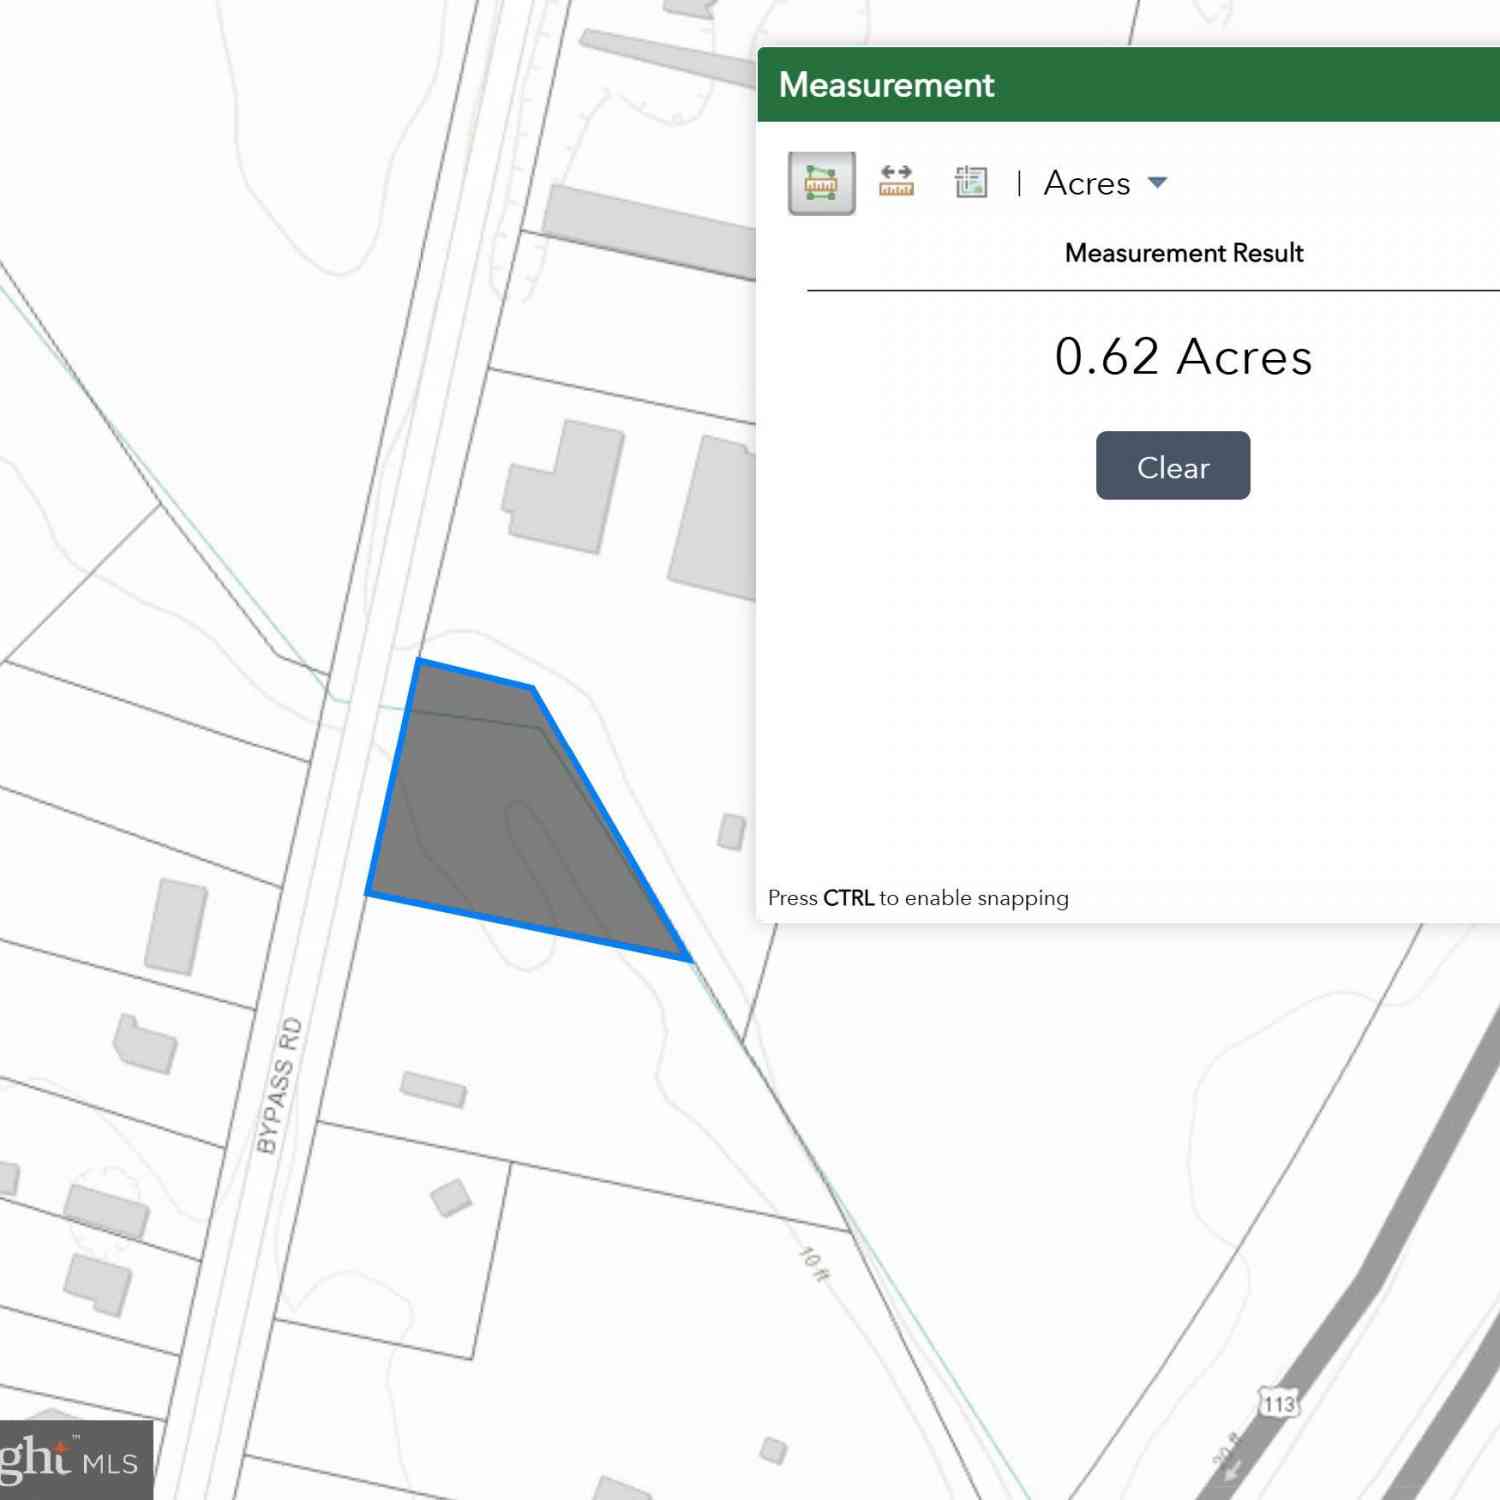Image resolution: width=1500 pixels, height=1500 pixels.
Task: Click the BYPASS RD road label
Action: click(279, 1085)
